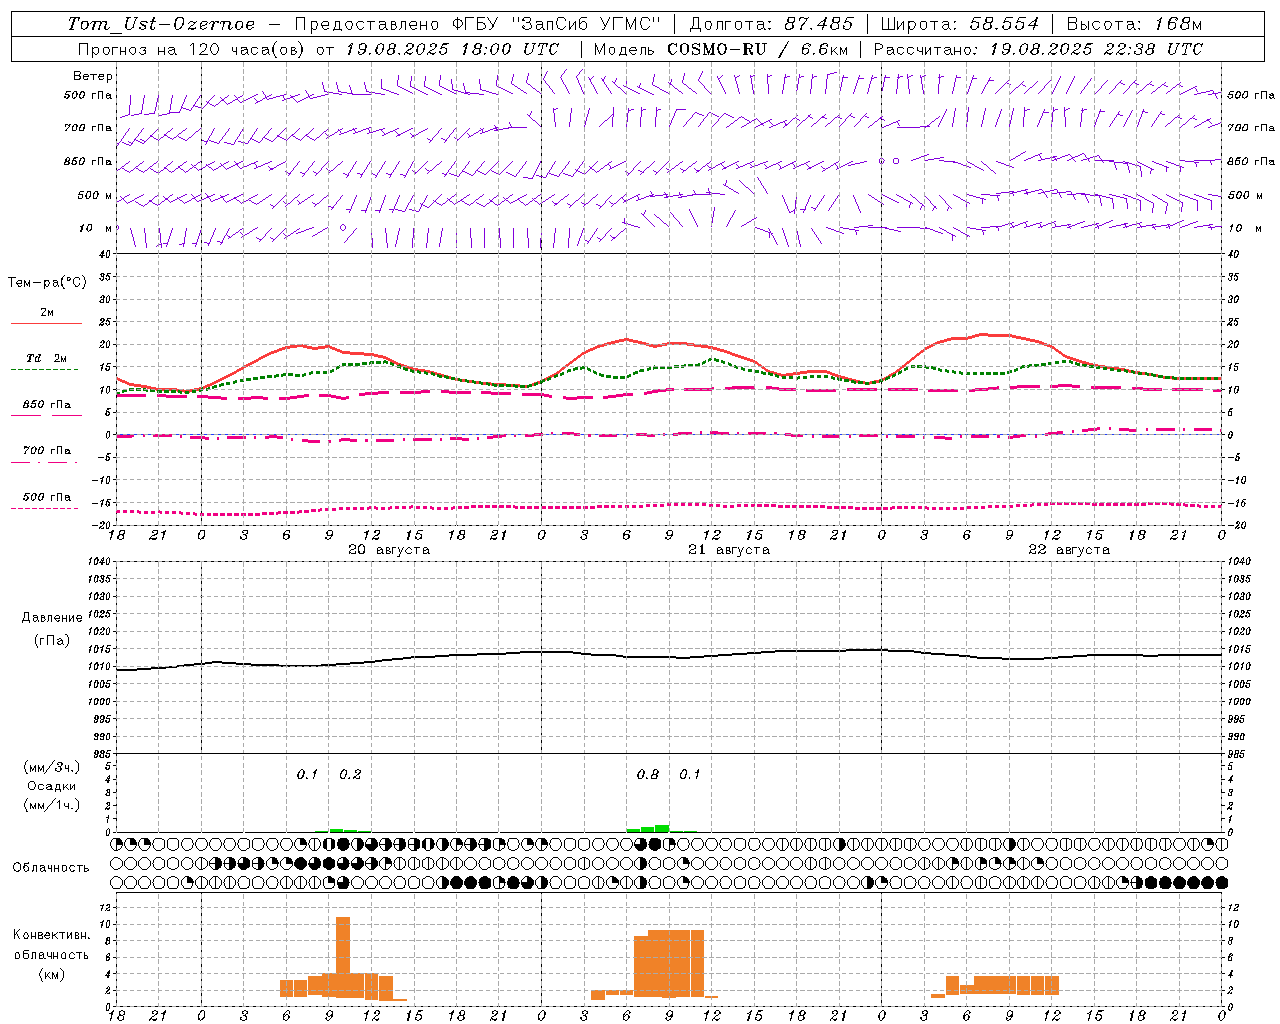
Task: Click the 20 августа date label
Action: click(x=389, y=550)
